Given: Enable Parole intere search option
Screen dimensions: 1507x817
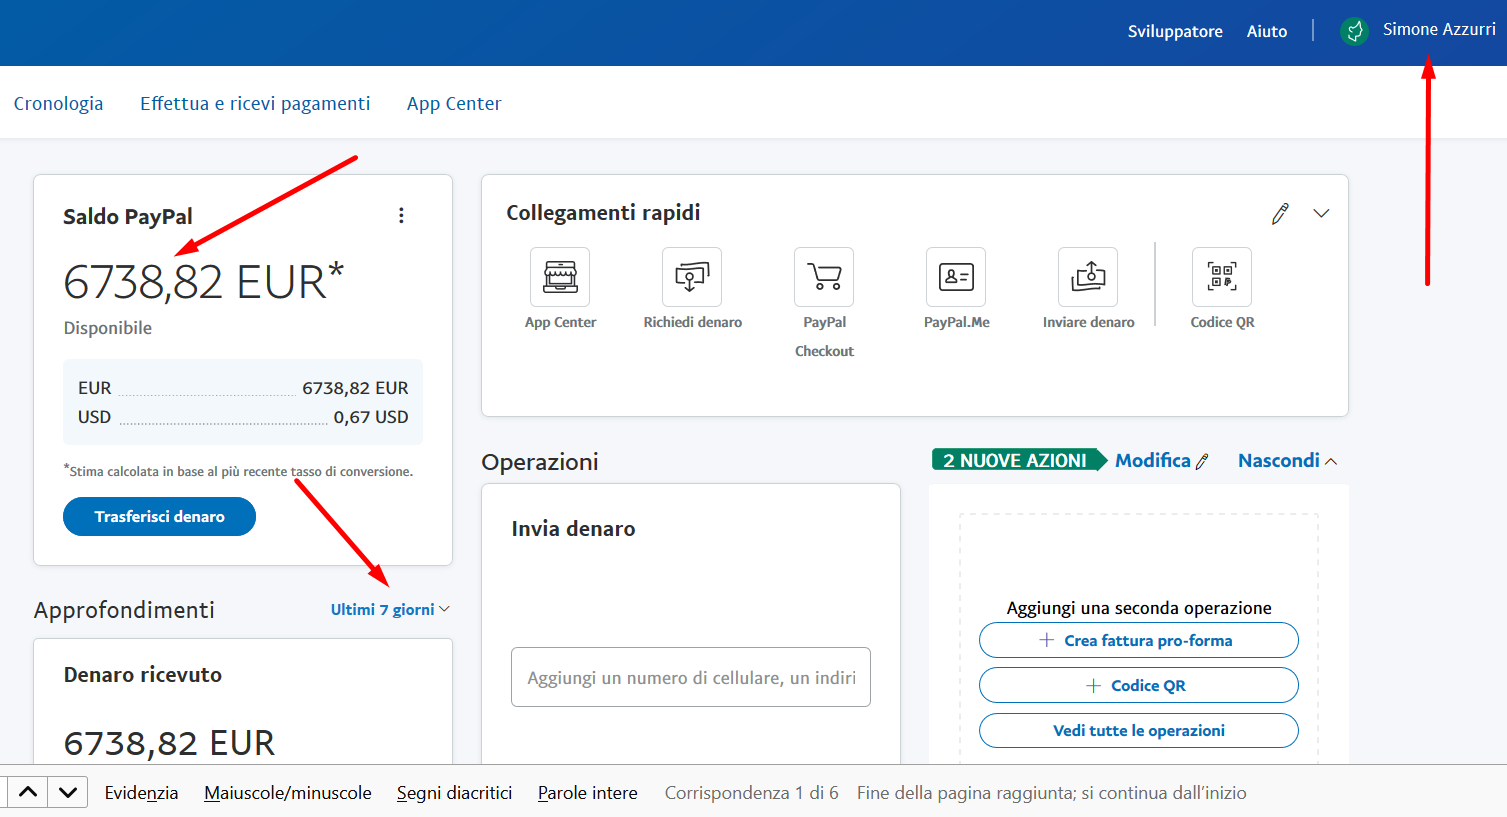Looking at the screenshot, I should coord(587,793).
